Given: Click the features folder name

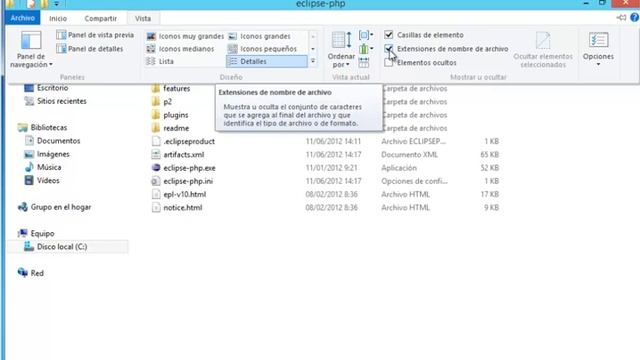Looking at the screenshot, I should [176, 88].
